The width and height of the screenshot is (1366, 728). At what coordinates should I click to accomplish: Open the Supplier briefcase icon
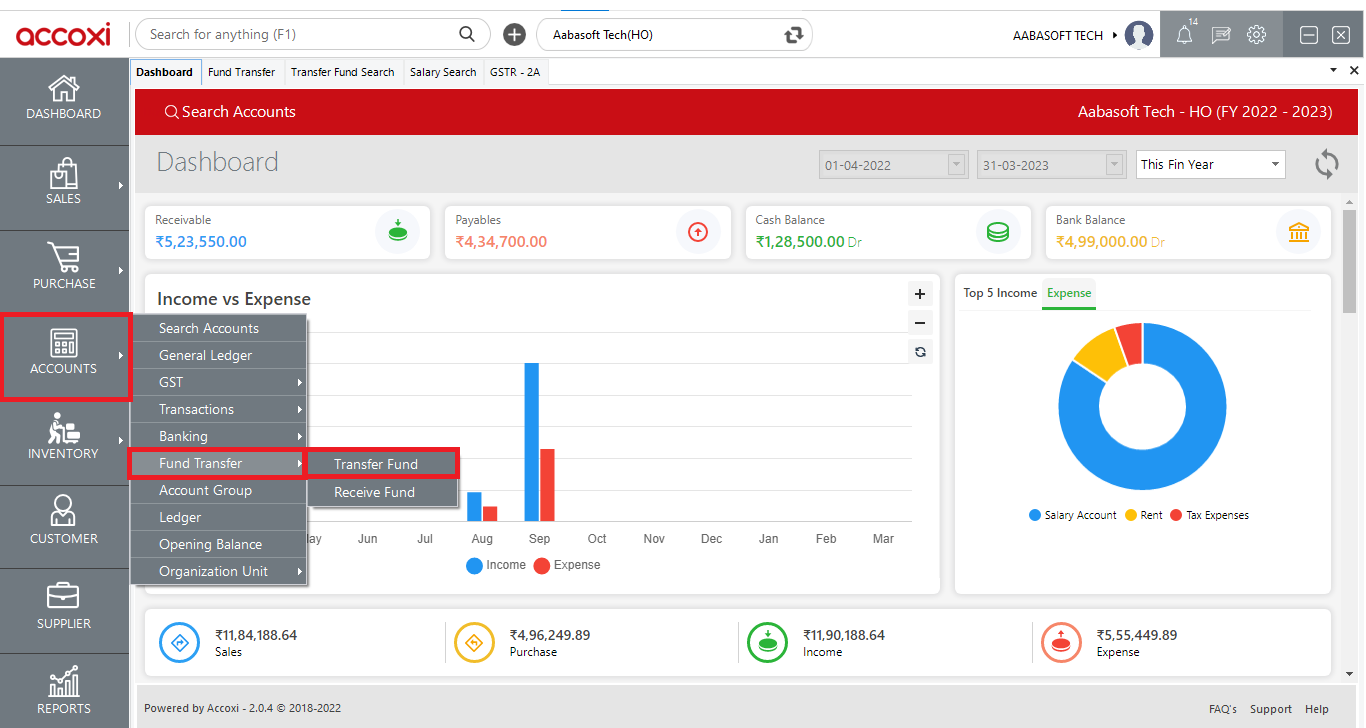[x=64, y=597]
